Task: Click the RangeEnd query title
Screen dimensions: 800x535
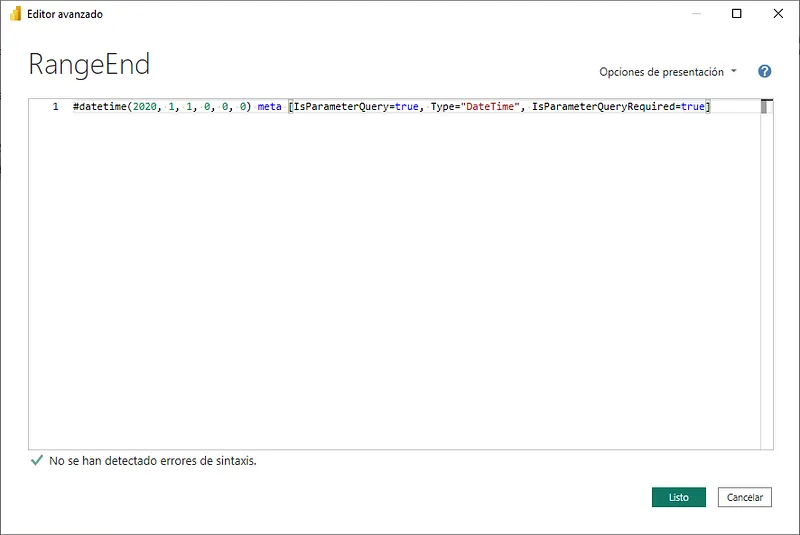Action: coord(89,64)
